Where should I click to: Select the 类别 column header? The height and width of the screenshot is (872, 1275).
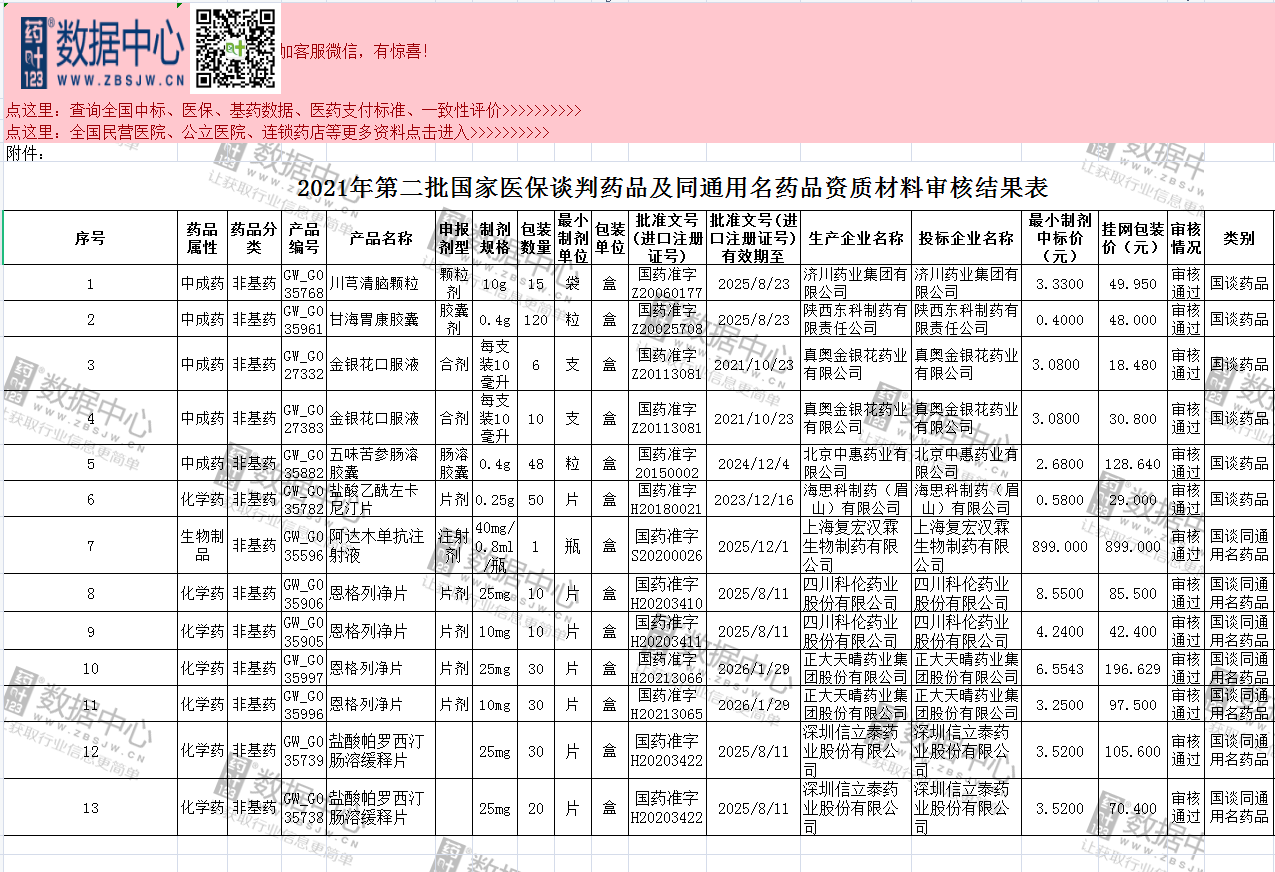[x=1240, y=238]
